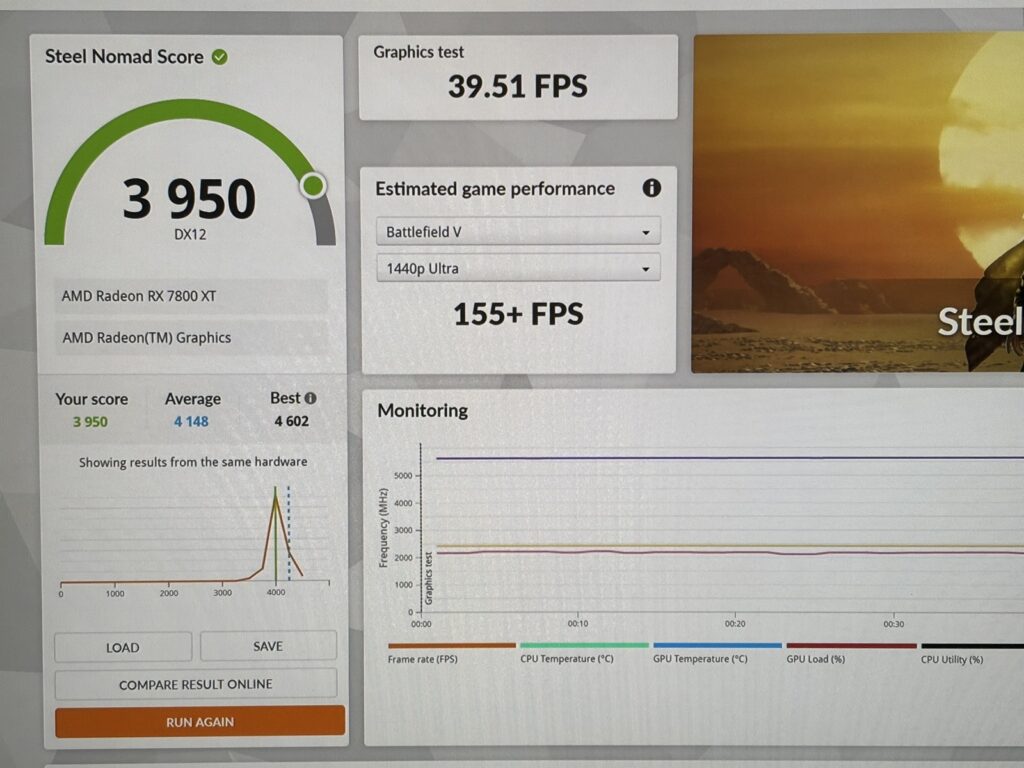The width and height of the screenshot is (1024, 768).
Task: Click the info icon beside Best score
Action: [310, 398]
